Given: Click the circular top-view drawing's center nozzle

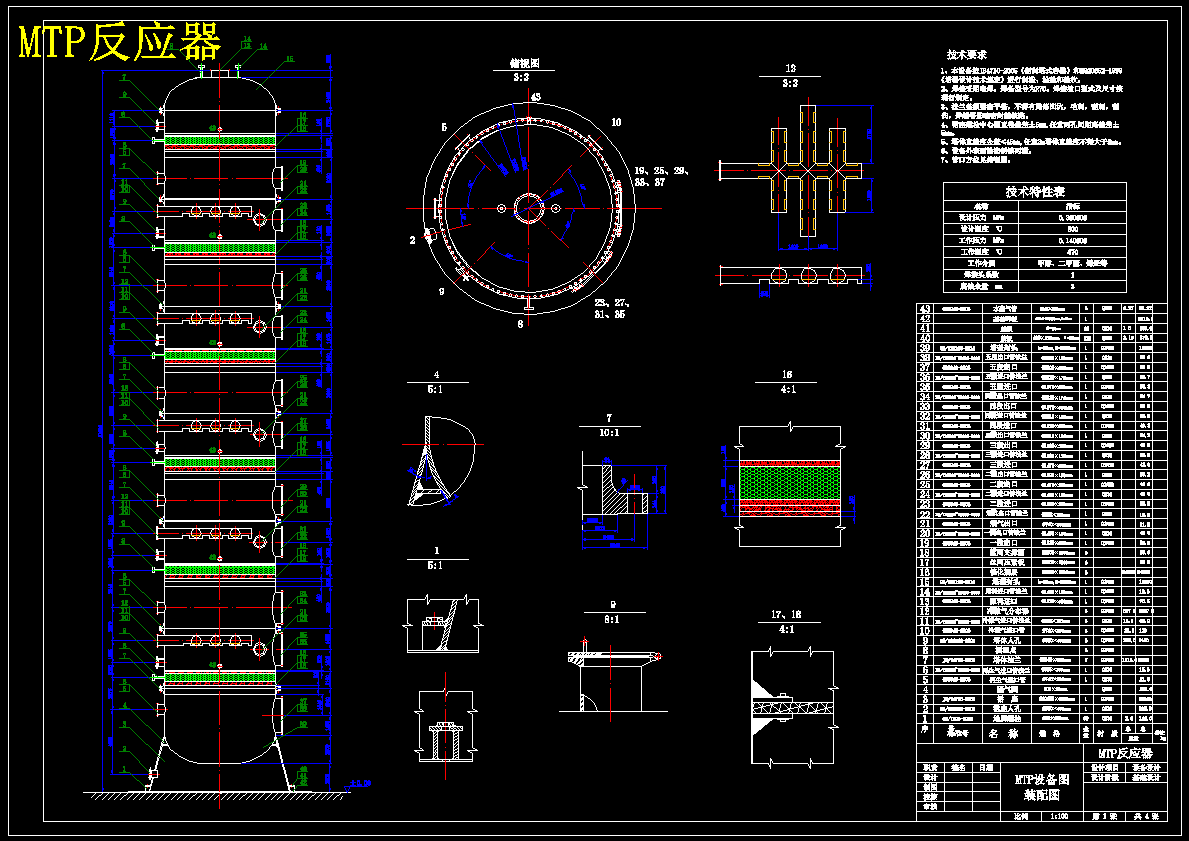Looking at the screenshot, I should 529,208.
